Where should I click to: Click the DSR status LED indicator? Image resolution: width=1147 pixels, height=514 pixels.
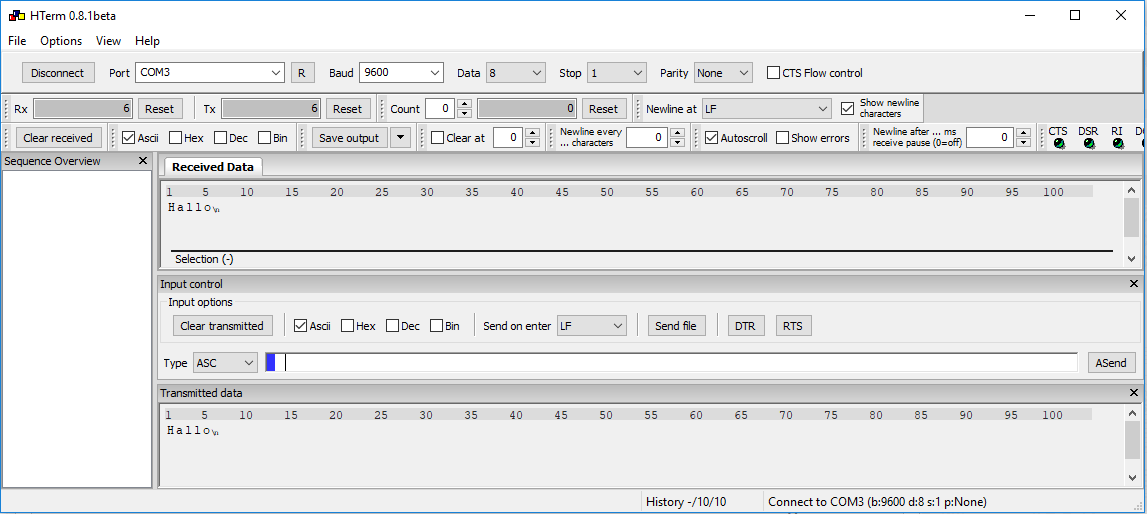[x=1089, y=144]
